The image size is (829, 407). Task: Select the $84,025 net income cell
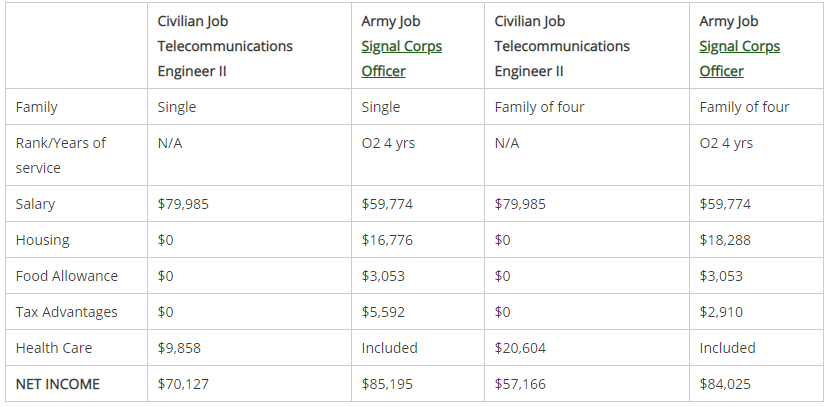pos(725,384)
